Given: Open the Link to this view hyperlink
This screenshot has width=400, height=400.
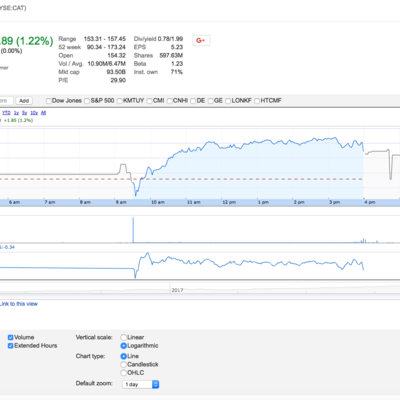Looking at the screenshot, I should pos(19,304).
